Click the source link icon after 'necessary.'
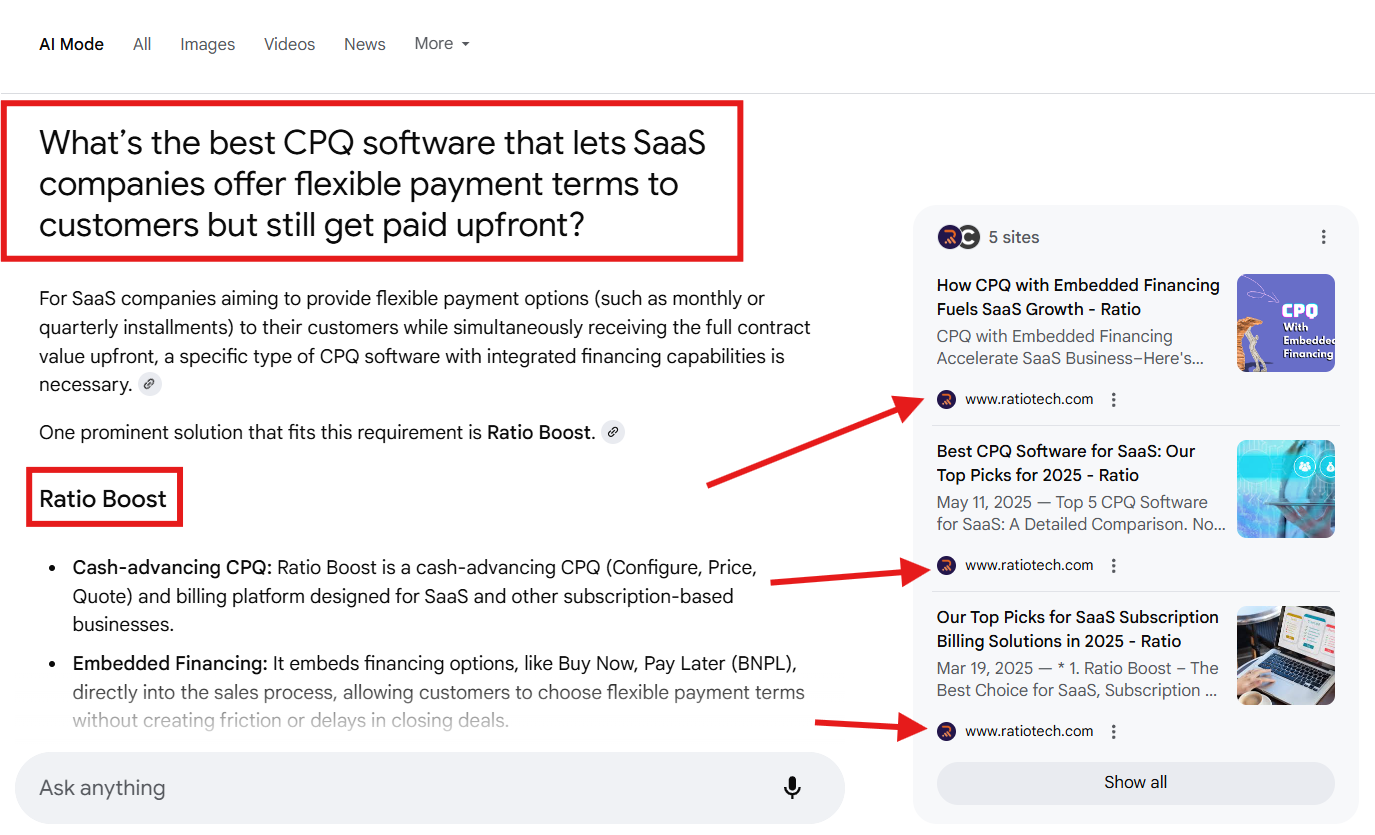 click(149, 384)
